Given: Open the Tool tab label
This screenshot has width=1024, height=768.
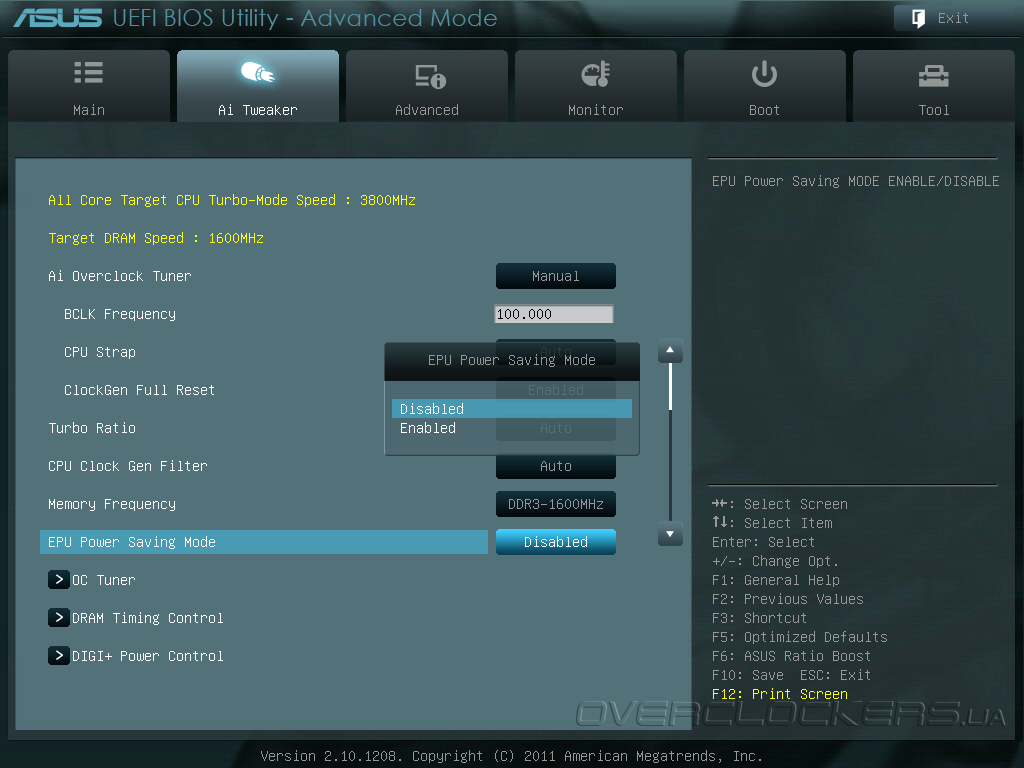Looking at the screenshot, I should (x=934, y=110).
